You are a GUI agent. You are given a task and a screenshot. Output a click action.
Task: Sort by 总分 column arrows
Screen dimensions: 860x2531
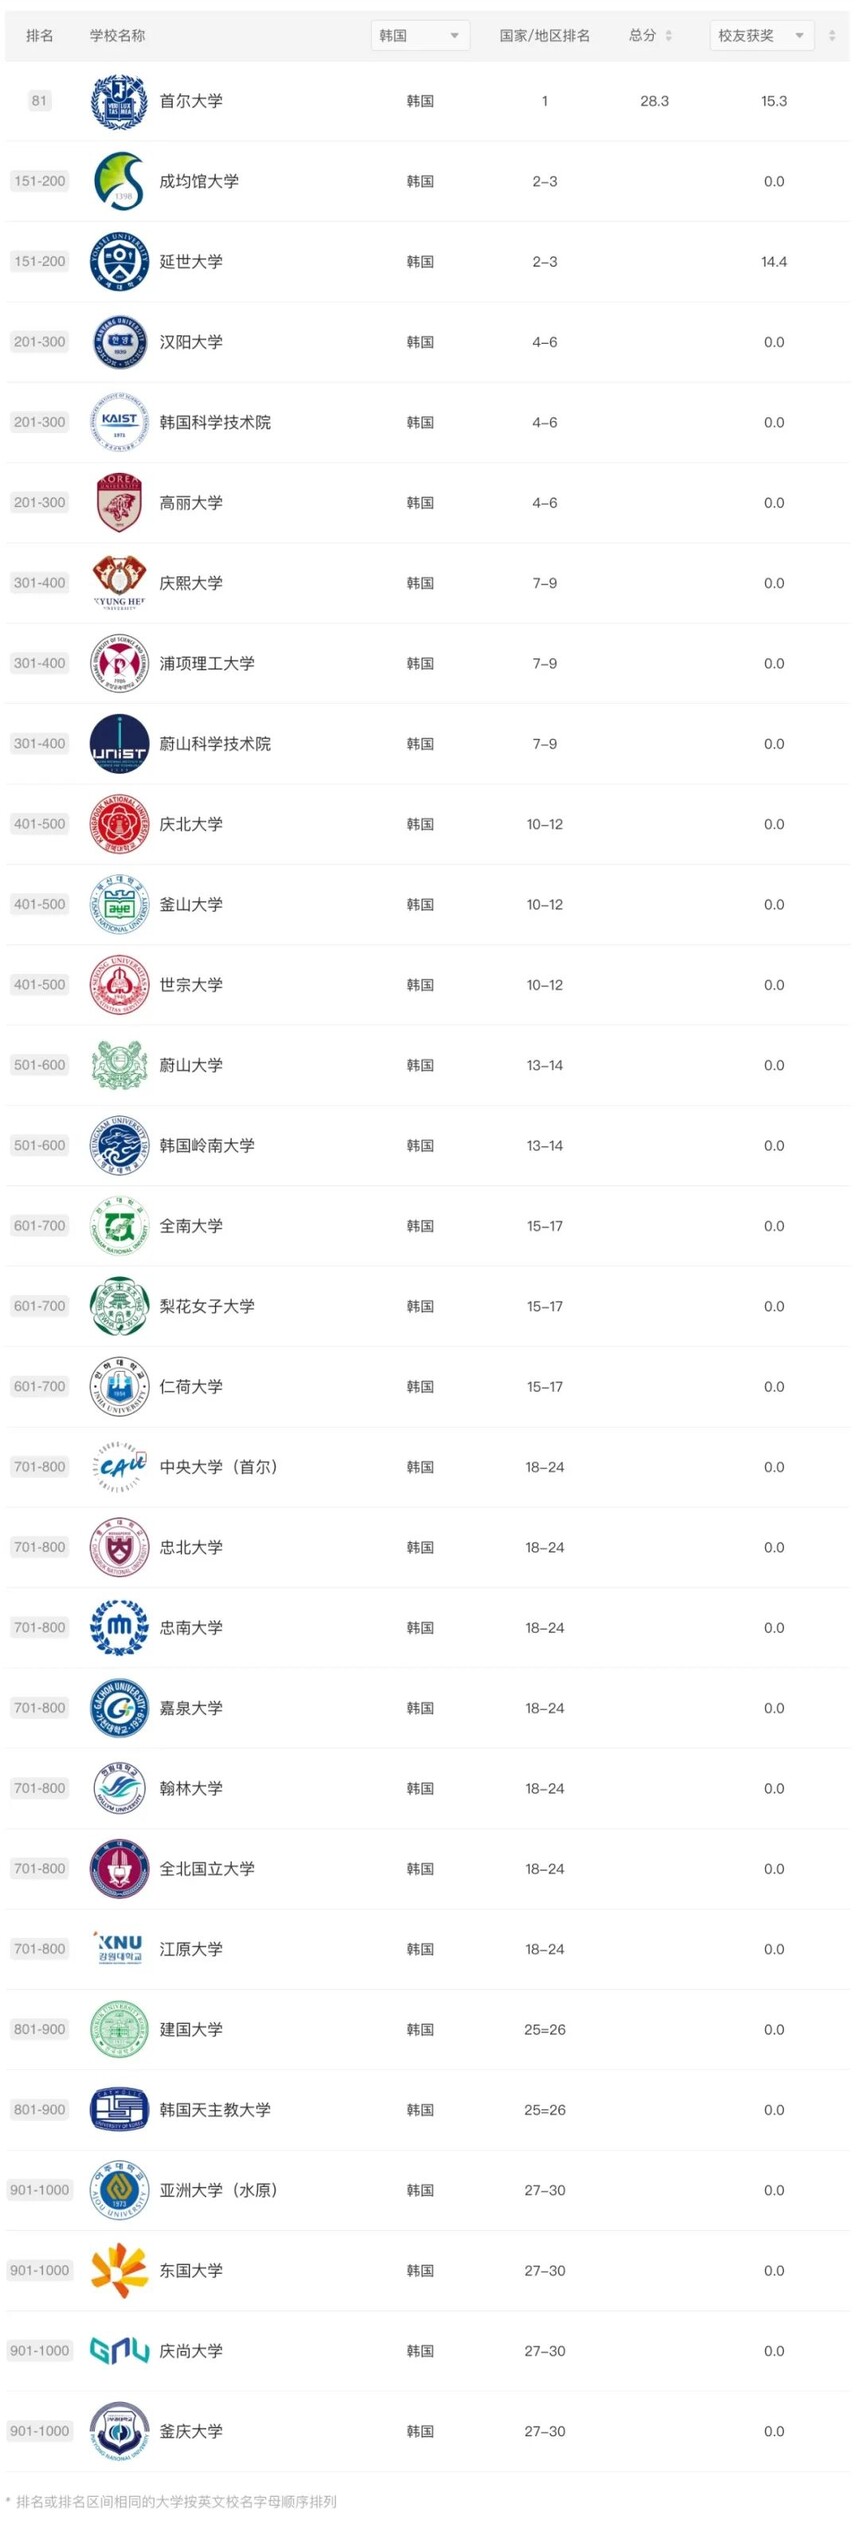point(669,36)
